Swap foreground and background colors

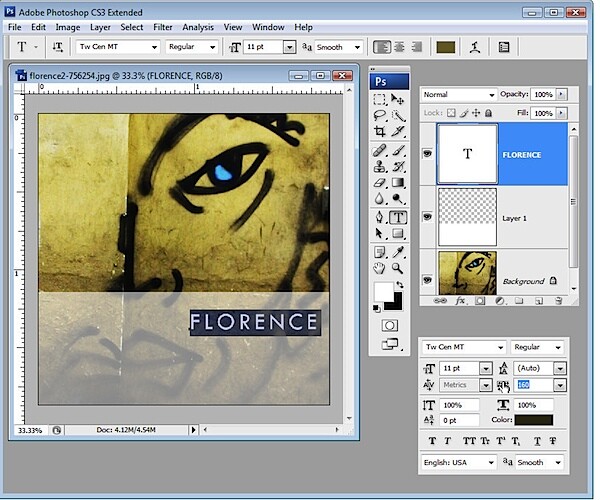400,285
